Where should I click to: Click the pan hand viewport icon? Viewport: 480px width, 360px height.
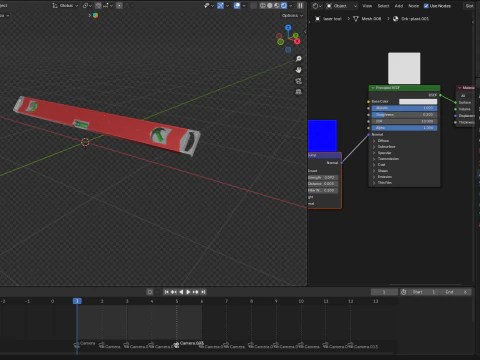(x=298, y=70)
